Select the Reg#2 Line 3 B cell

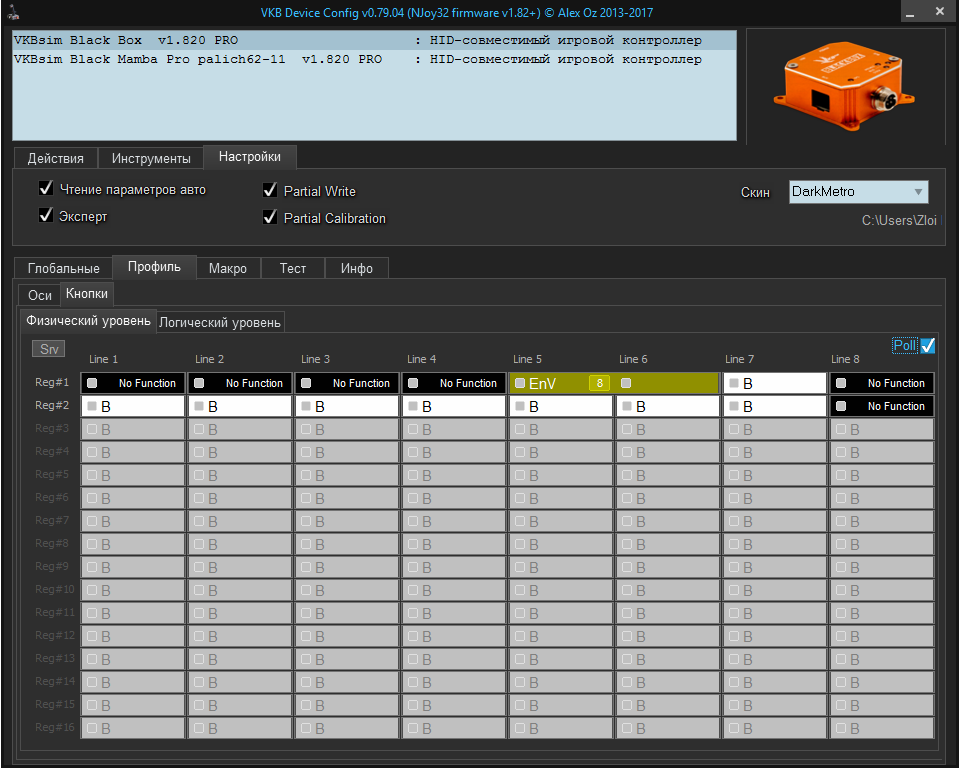point(347,407)
